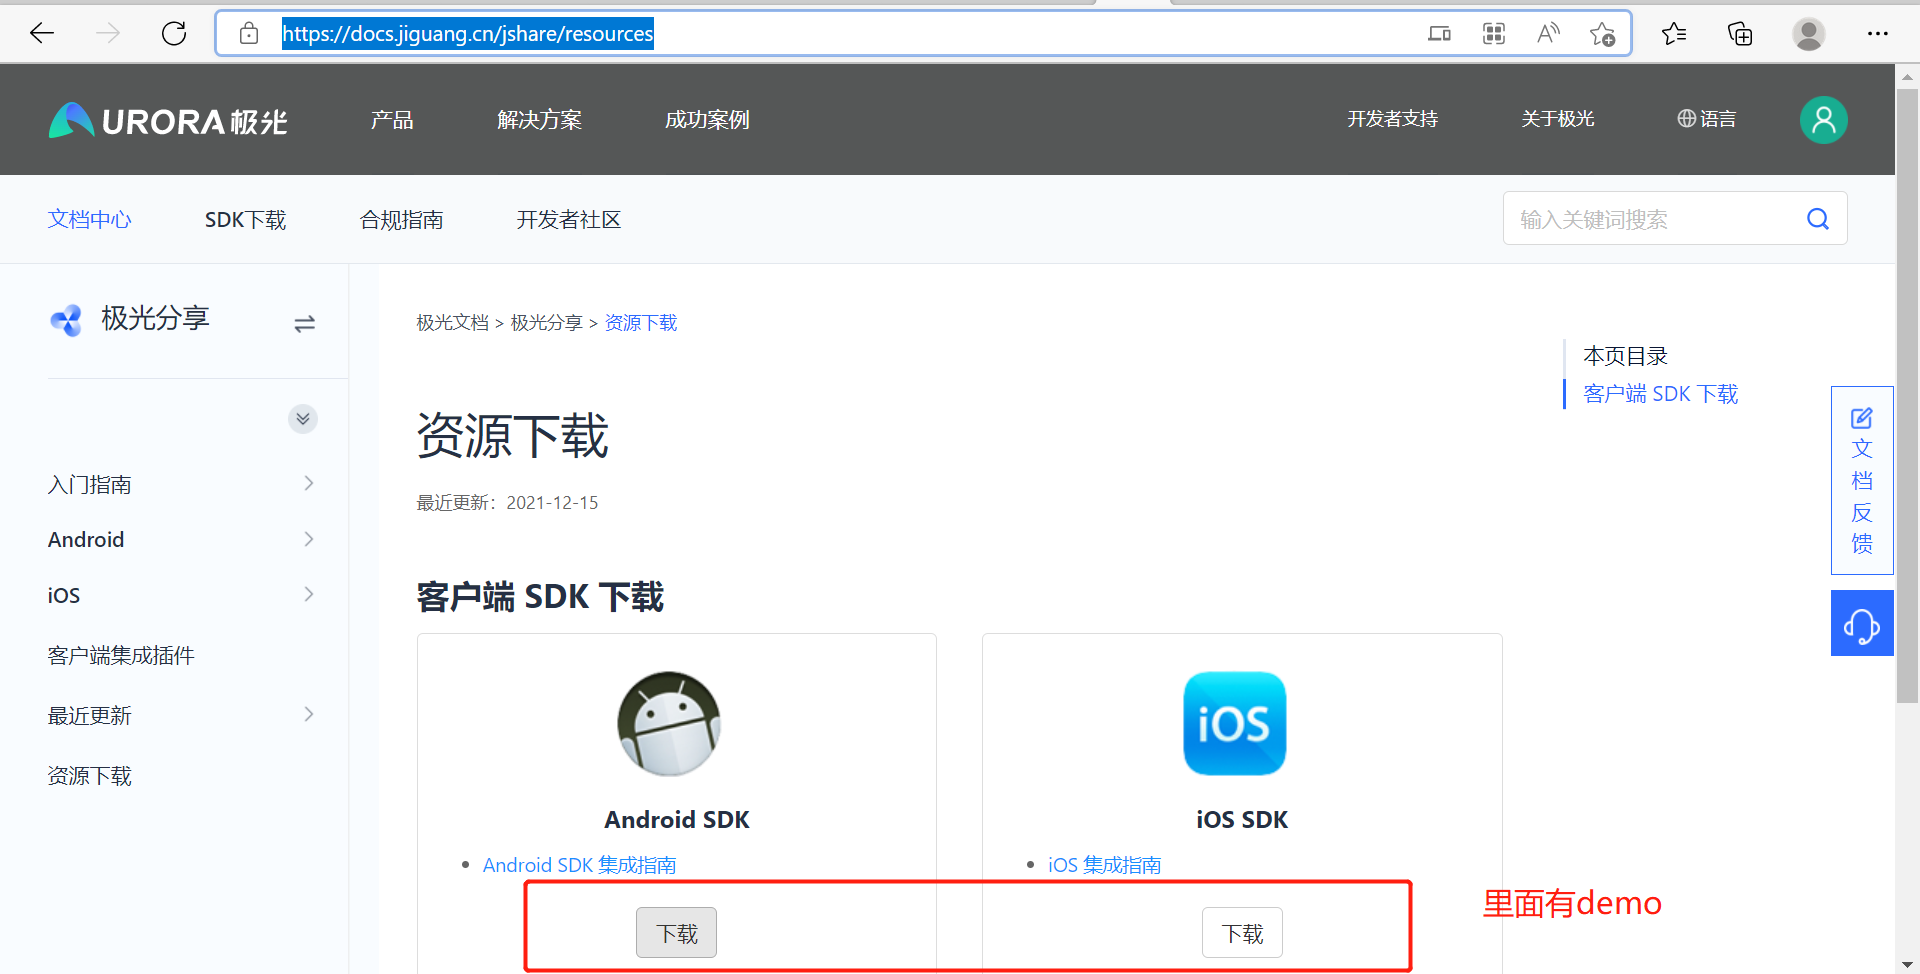Click the iOS logo image
This screenshot has width=1920, height=974.
[x=1235, y=723]
